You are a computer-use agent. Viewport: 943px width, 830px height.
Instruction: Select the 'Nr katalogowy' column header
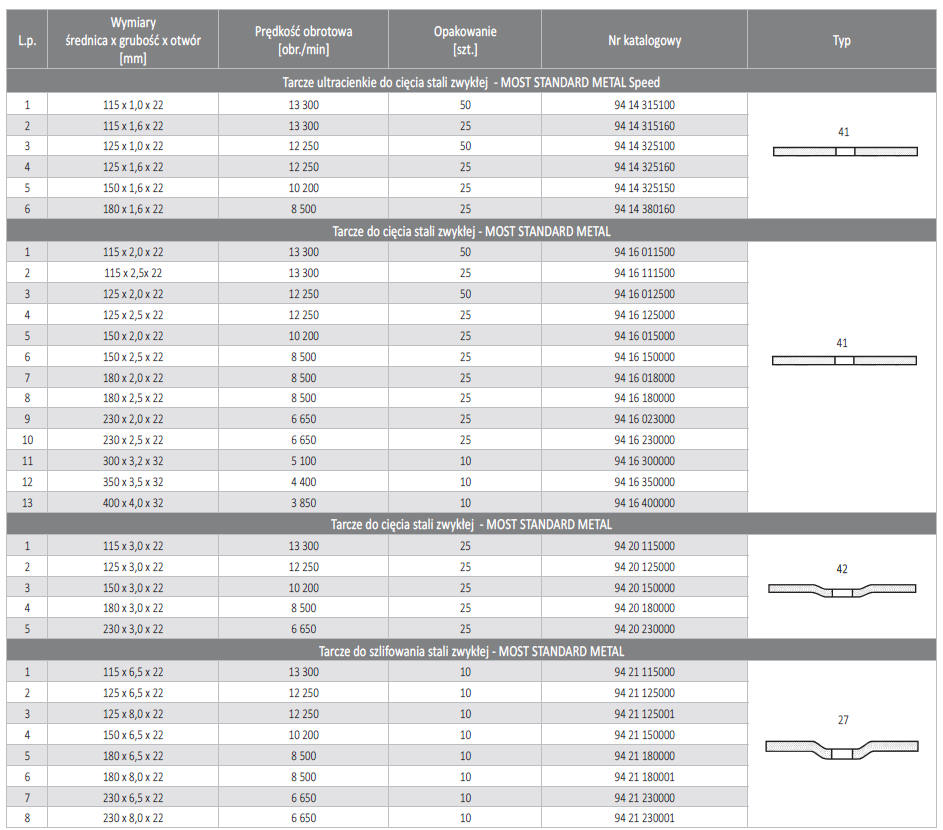point(644,40)
